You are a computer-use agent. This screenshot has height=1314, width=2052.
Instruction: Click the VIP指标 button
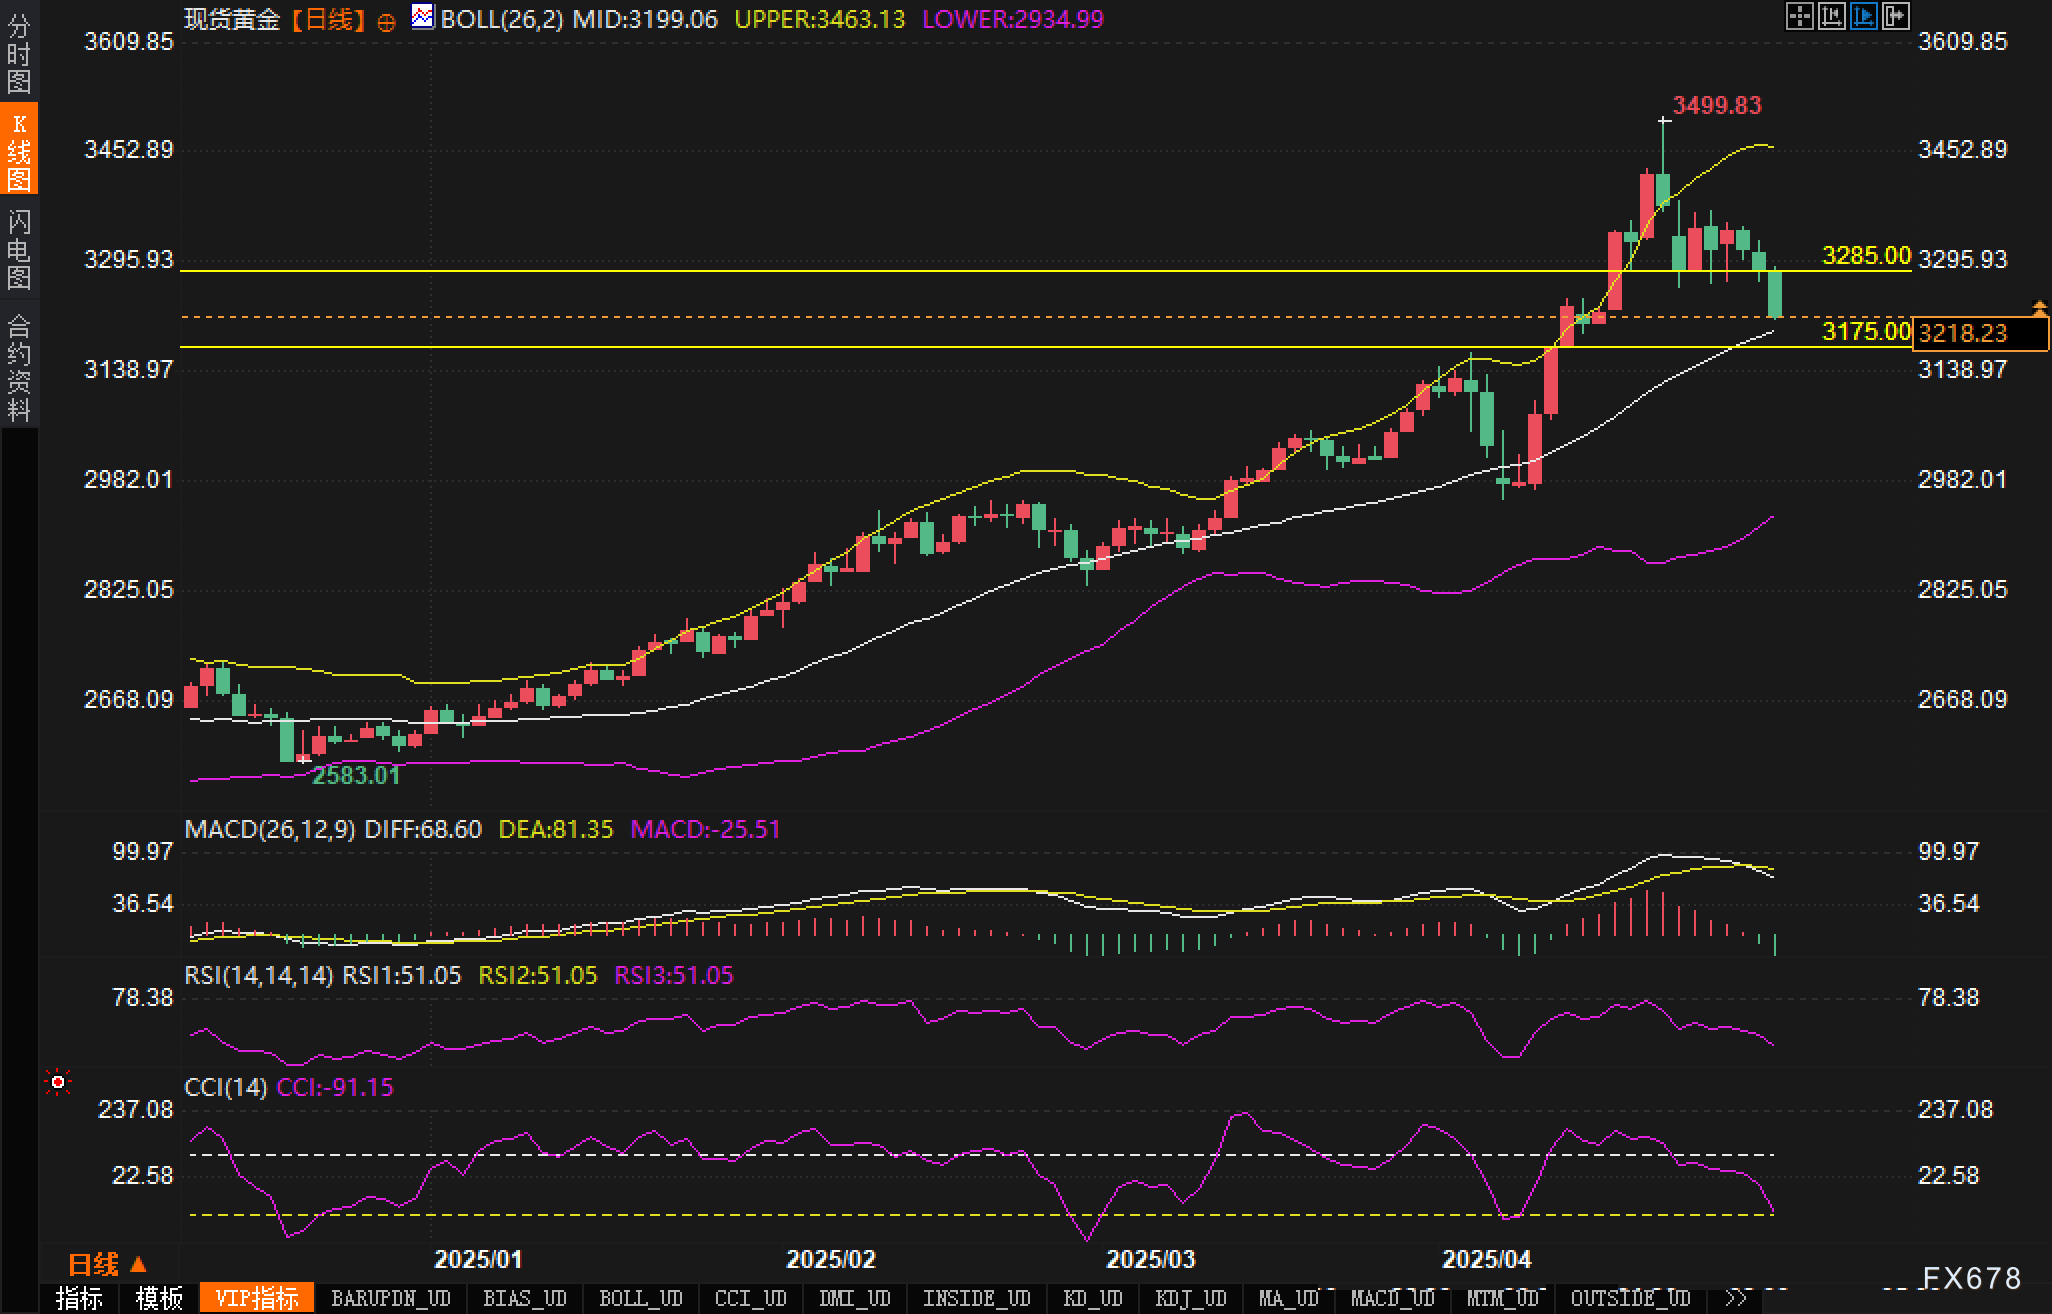257,1298
